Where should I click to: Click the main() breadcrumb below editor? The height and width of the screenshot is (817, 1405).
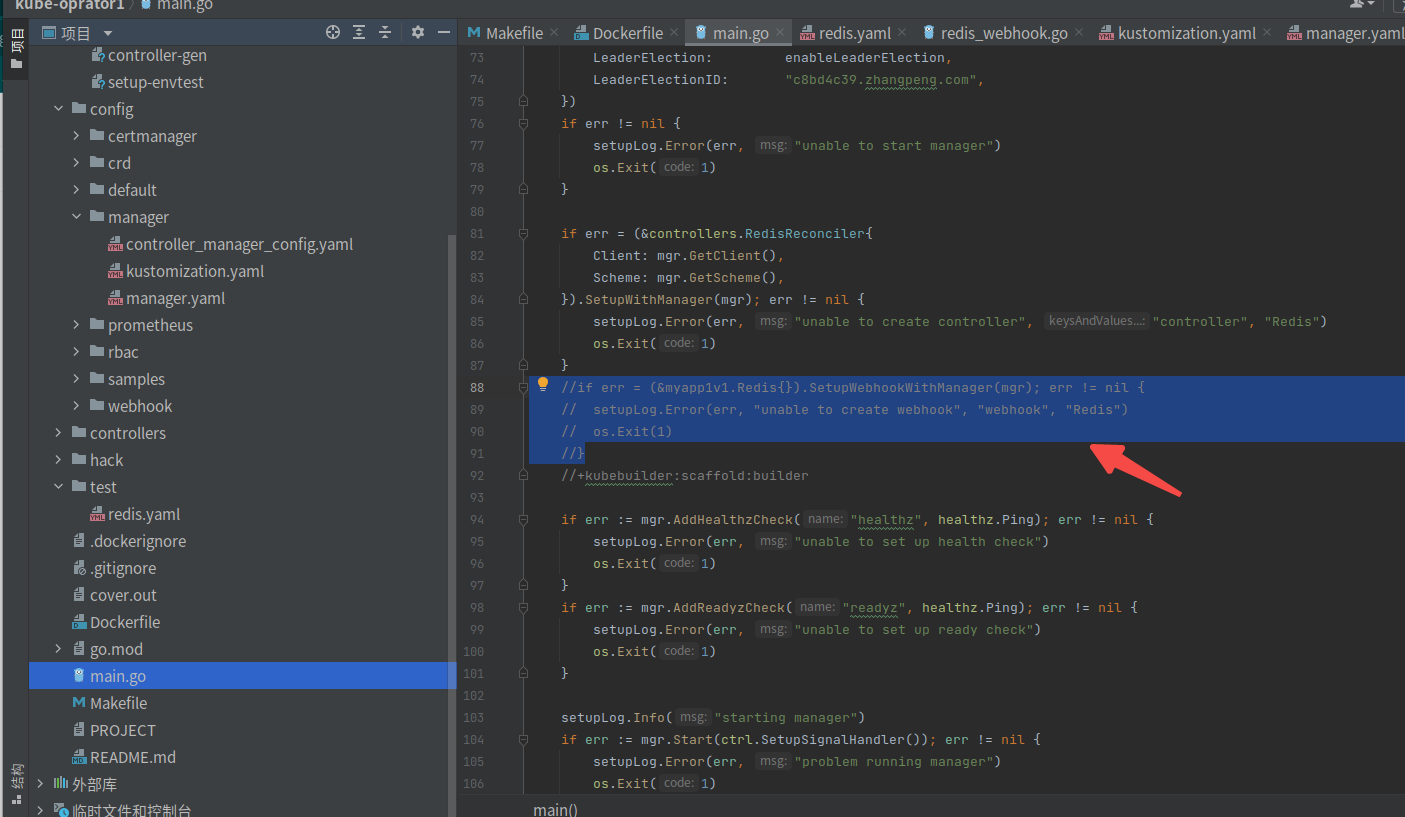pyautogui.click(x=555, y=809)
